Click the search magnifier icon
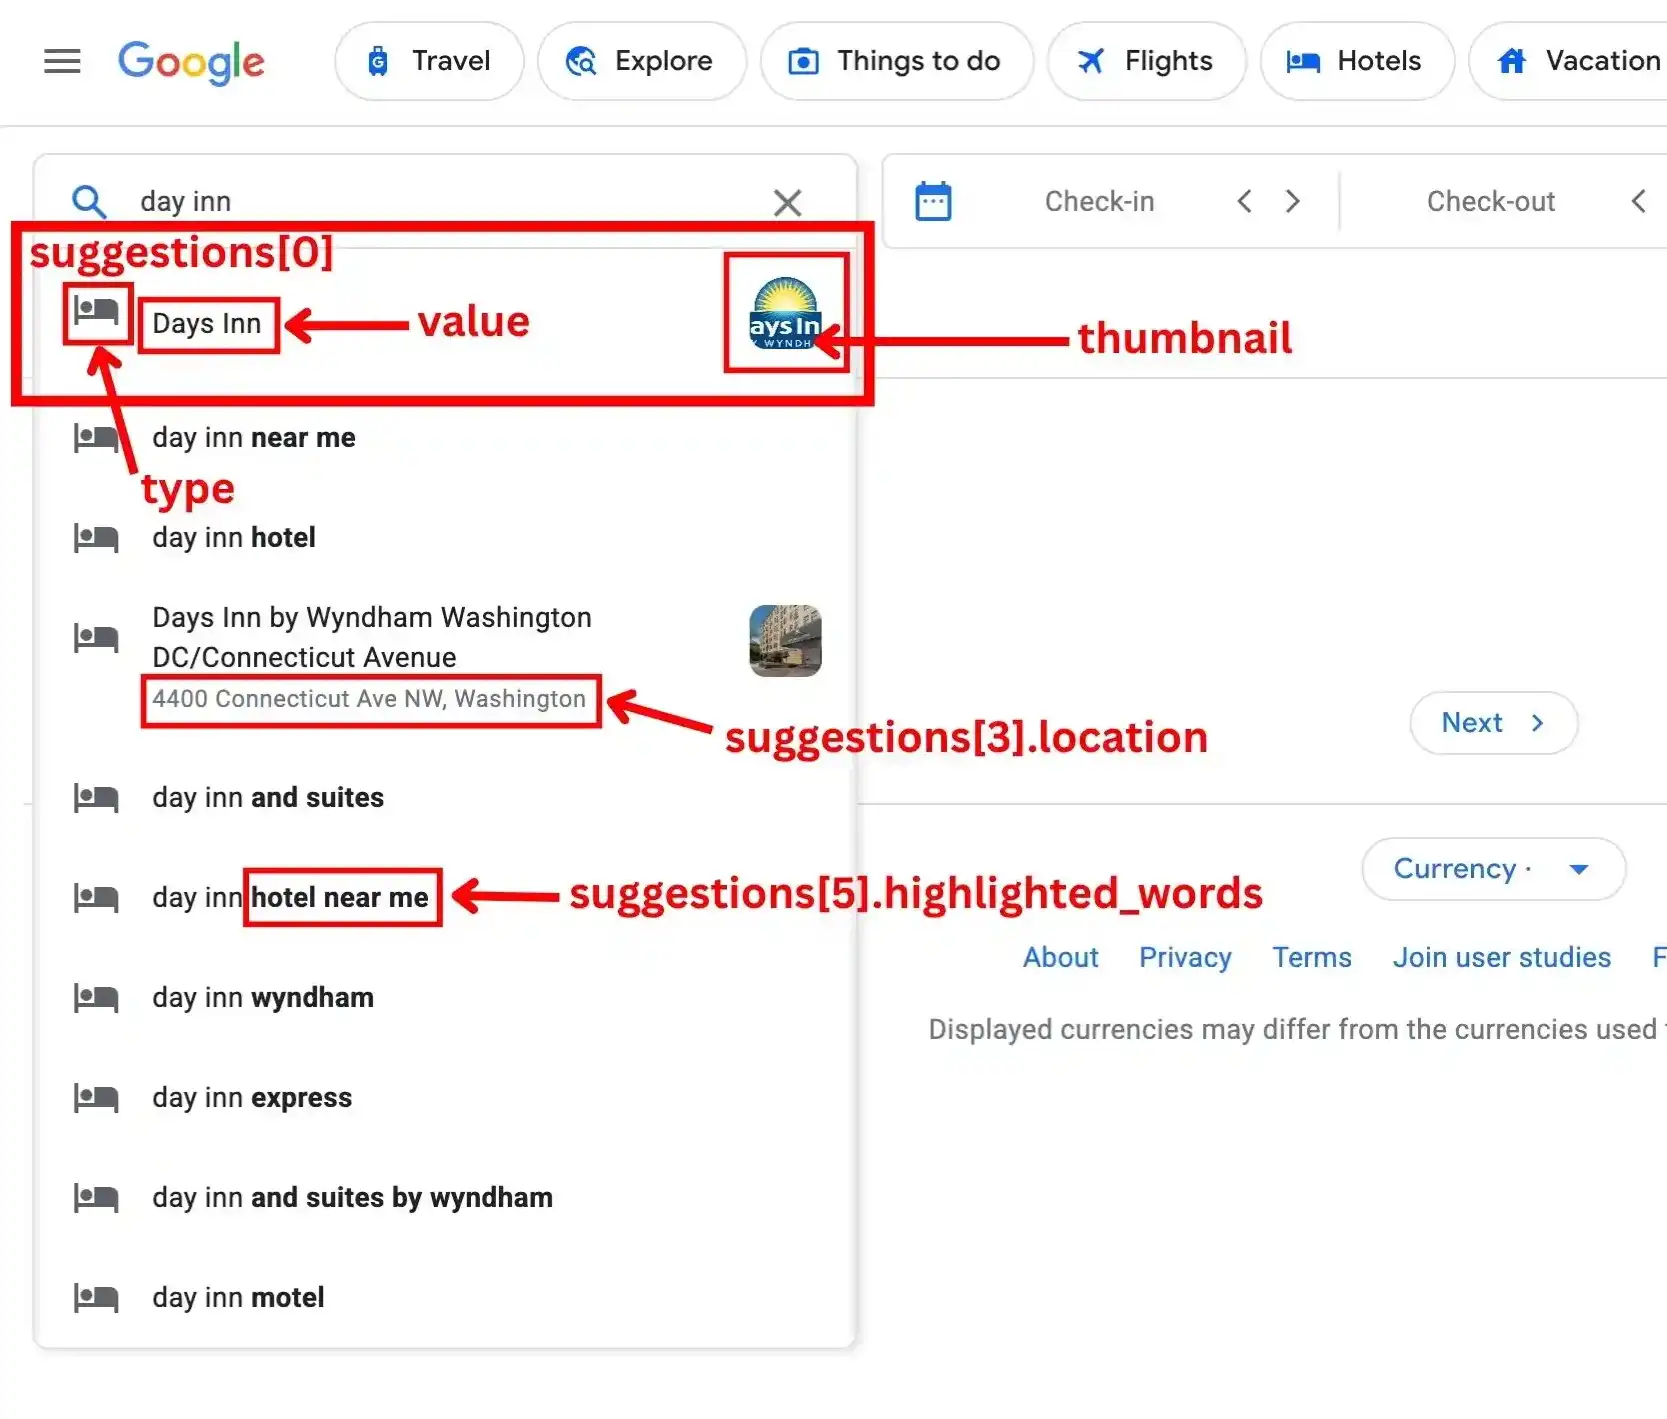The height and width of the screenshot is (1419, 1667). coord(89,201)
